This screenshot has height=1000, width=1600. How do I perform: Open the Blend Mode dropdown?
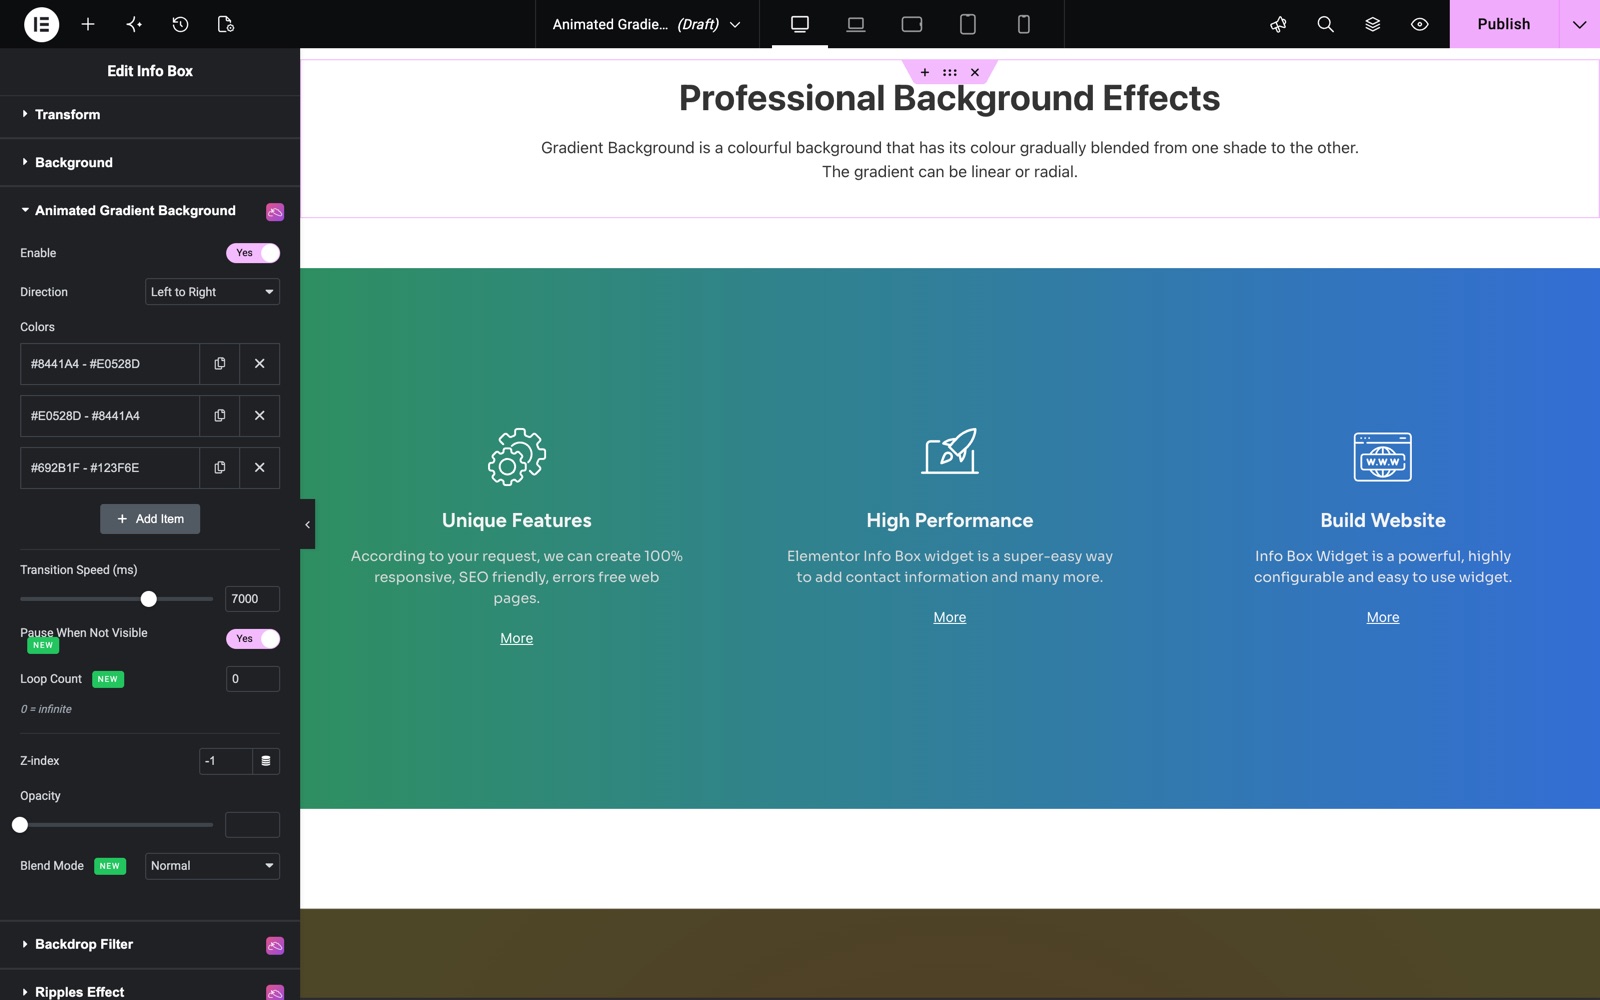(x=212, y=866)
